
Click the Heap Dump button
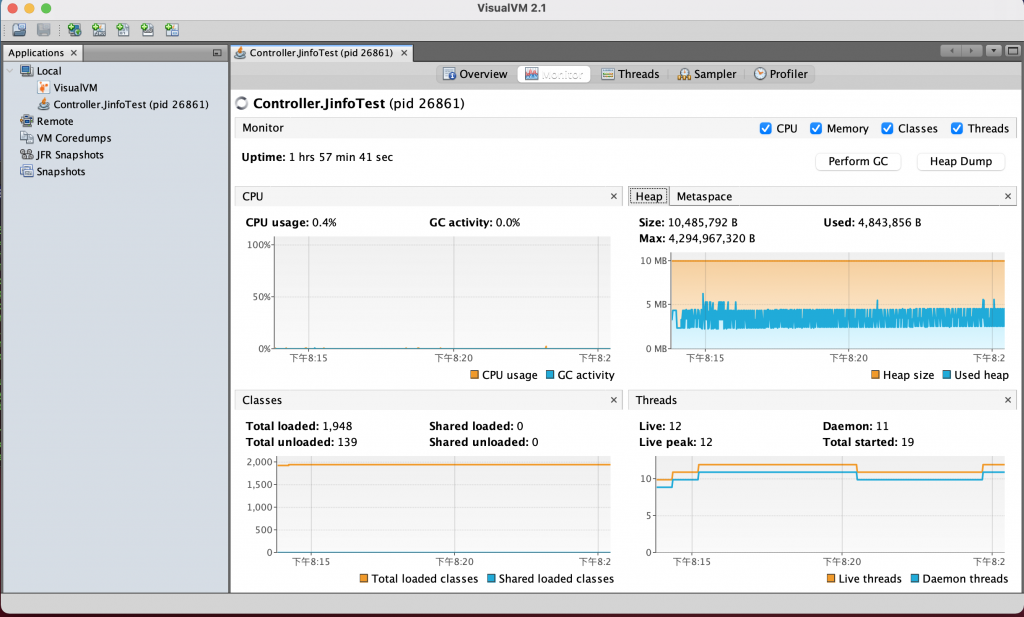961,161
